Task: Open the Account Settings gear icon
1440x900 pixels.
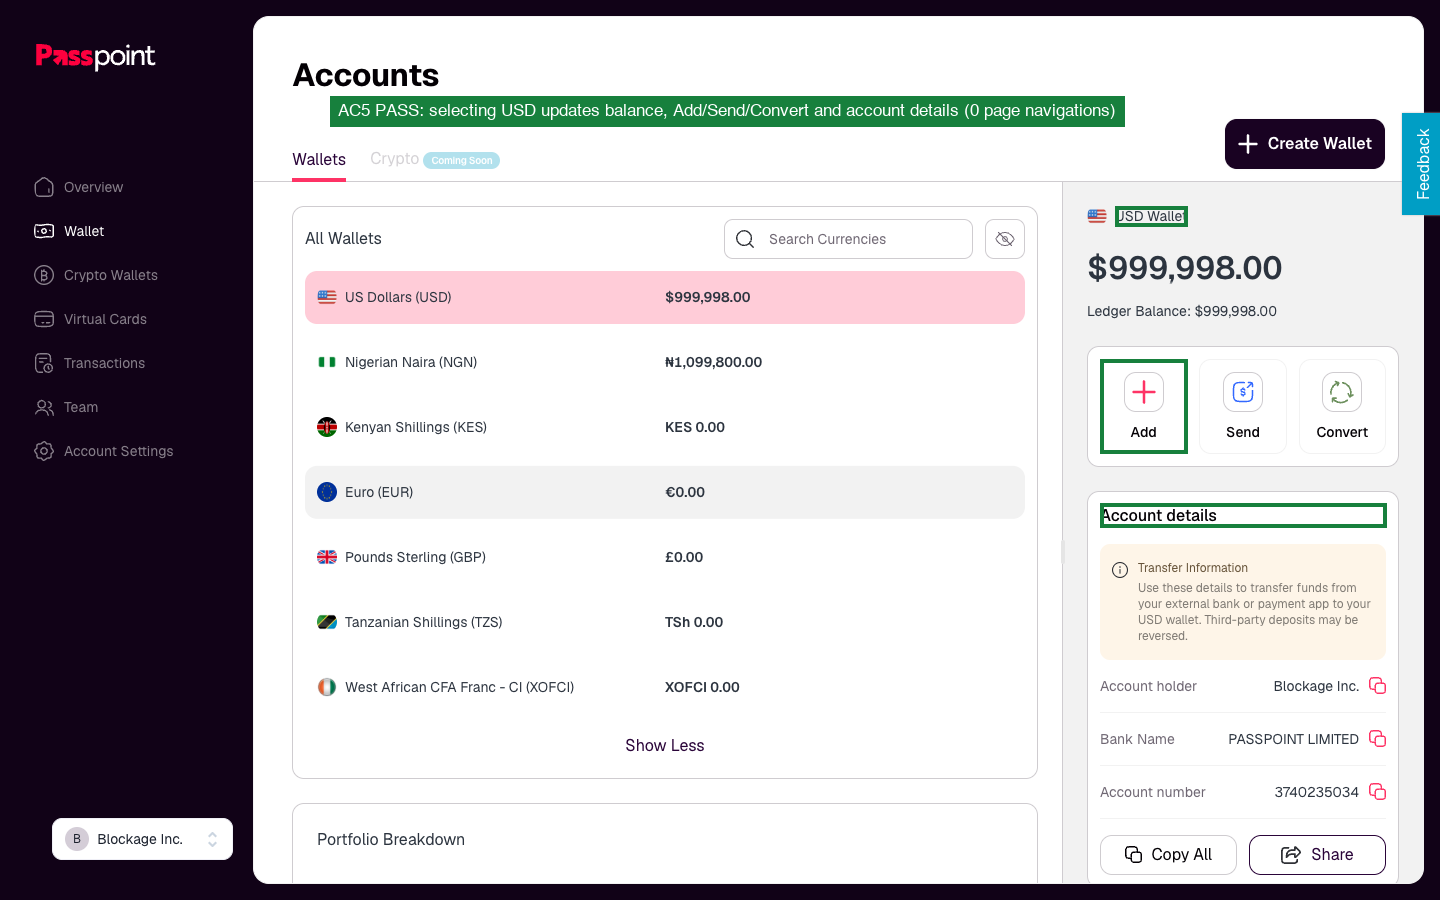Action: 44,451
